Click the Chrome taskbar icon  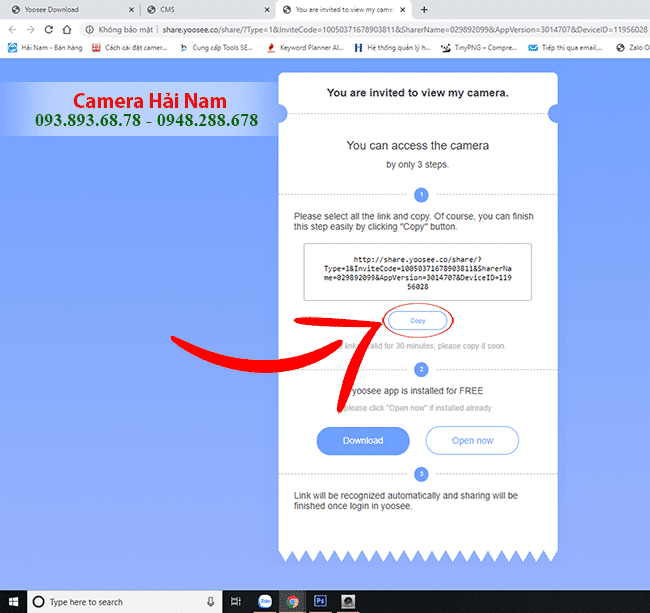click(293, 601)
